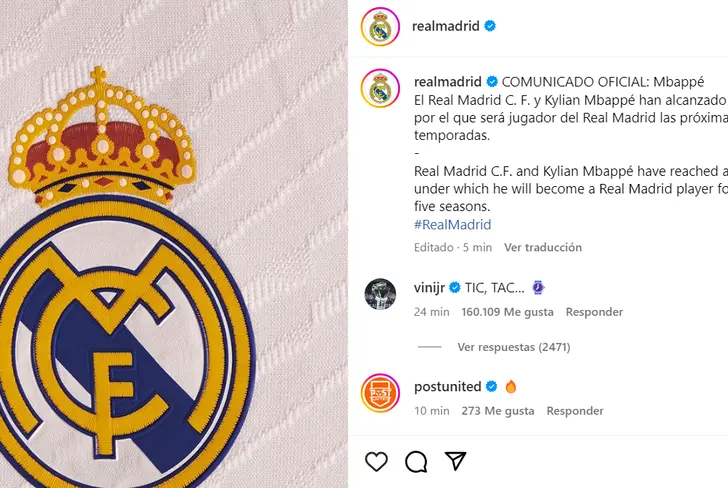
Task: Open the realmadrid header profile picture
Action: click(380, 26)
